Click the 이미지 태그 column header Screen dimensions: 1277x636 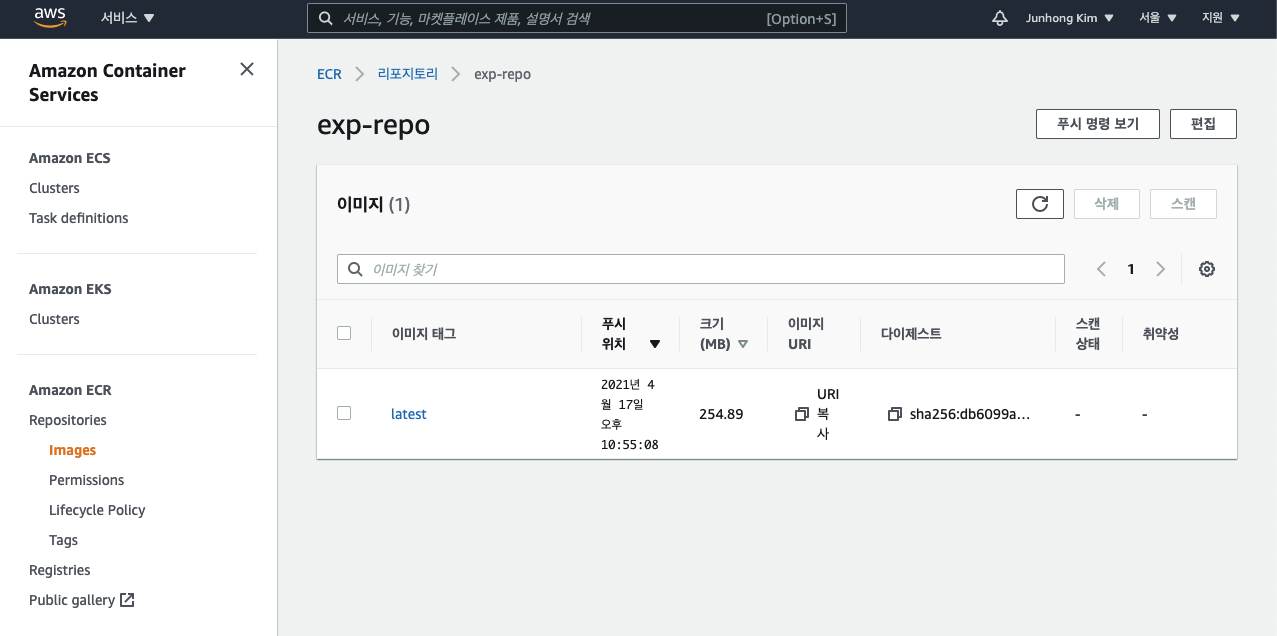point(424,334)
